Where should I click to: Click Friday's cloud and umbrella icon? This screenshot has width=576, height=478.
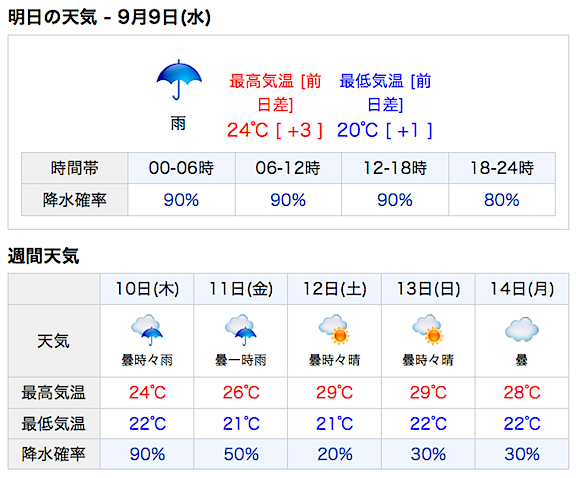pos(241,330)
